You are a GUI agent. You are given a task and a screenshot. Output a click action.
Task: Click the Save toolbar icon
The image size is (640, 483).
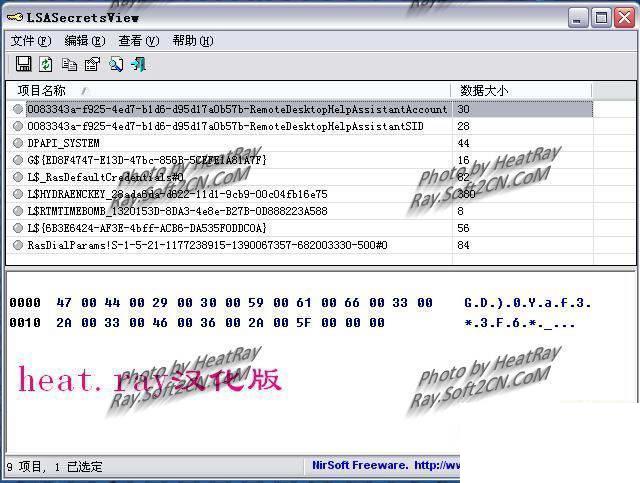[23, 64]
